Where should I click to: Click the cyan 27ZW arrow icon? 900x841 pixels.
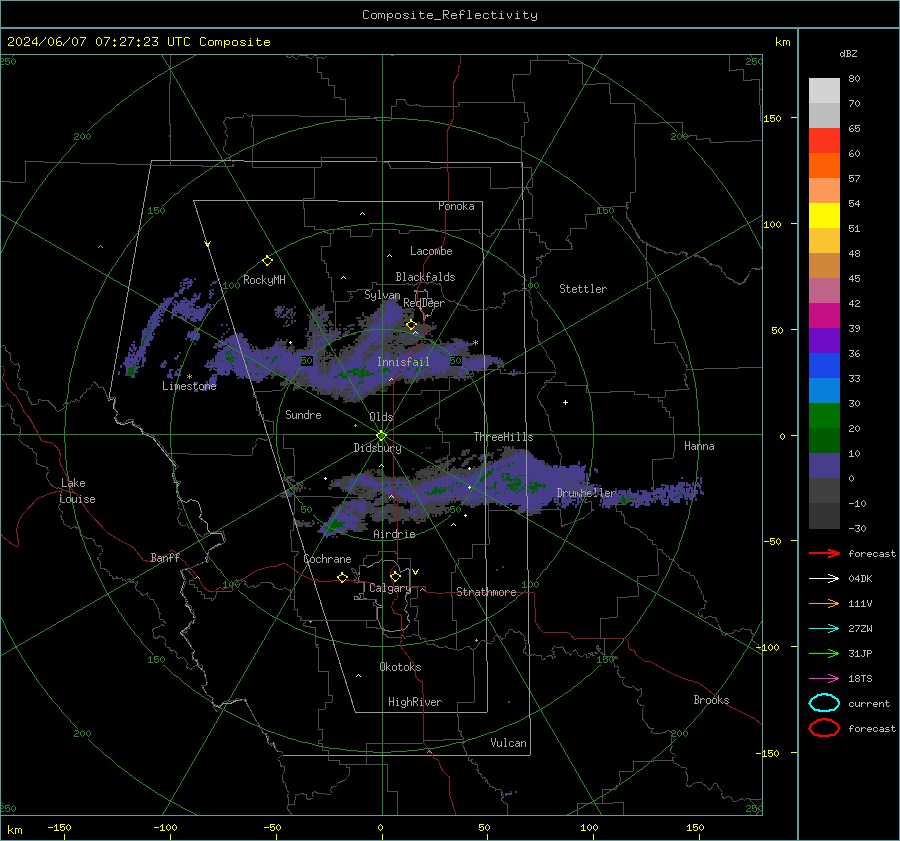click(824, 629)
